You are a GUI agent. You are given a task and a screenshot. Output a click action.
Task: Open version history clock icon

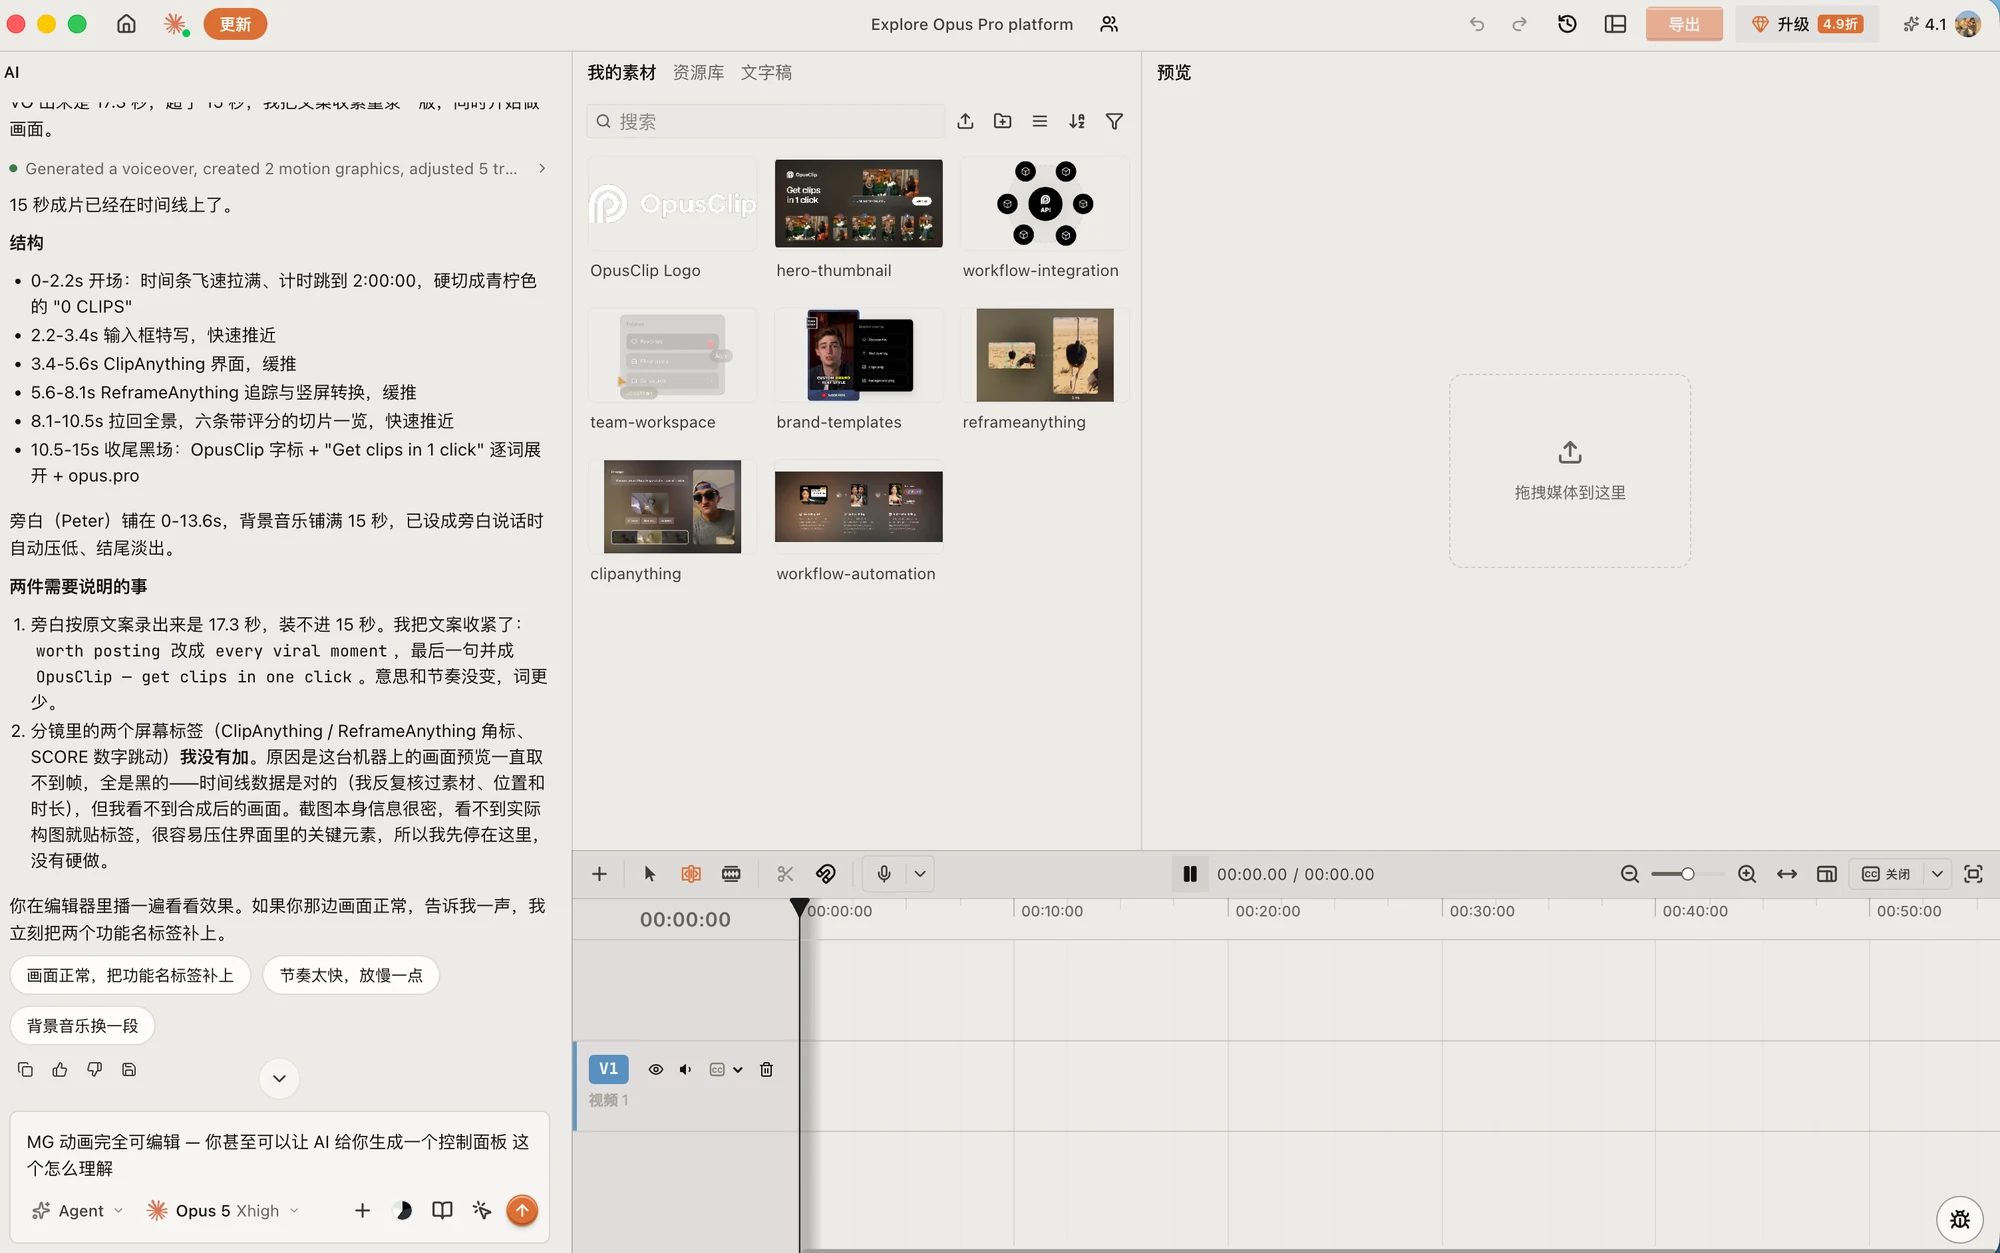(x=1567, y=24)
